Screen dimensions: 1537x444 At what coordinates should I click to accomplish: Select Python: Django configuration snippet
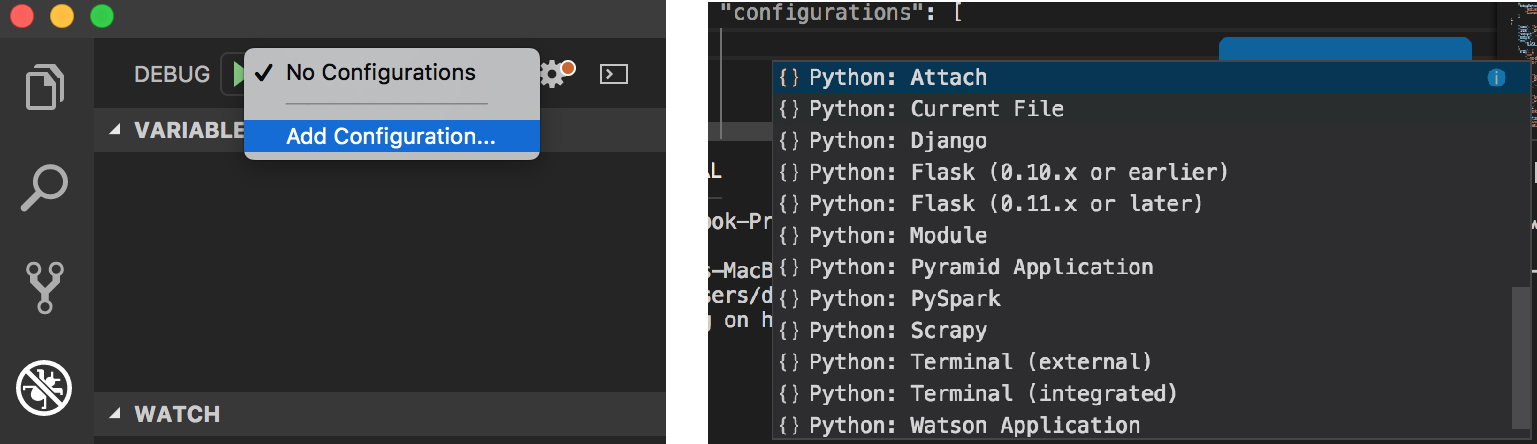point(897,141)
